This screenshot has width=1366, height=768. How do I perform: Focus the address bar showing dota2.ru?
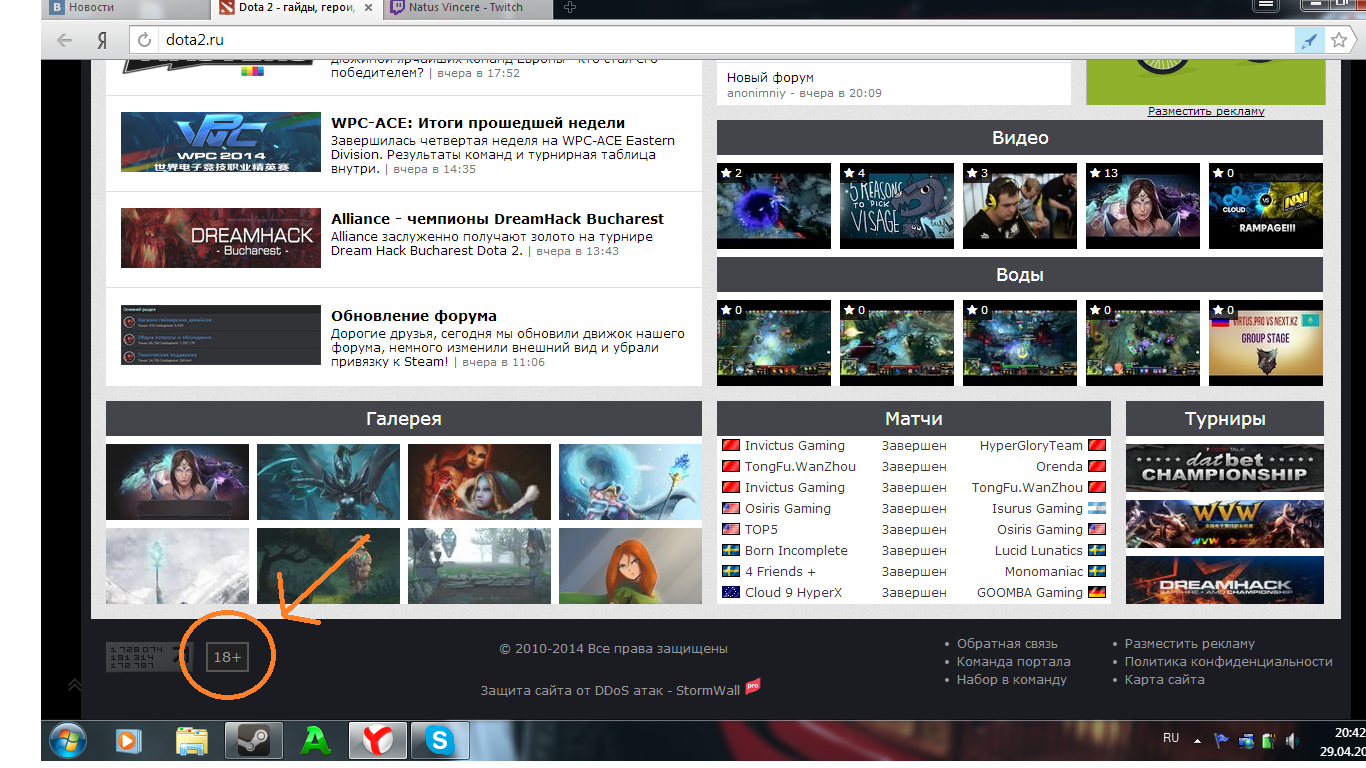[710, 41]
